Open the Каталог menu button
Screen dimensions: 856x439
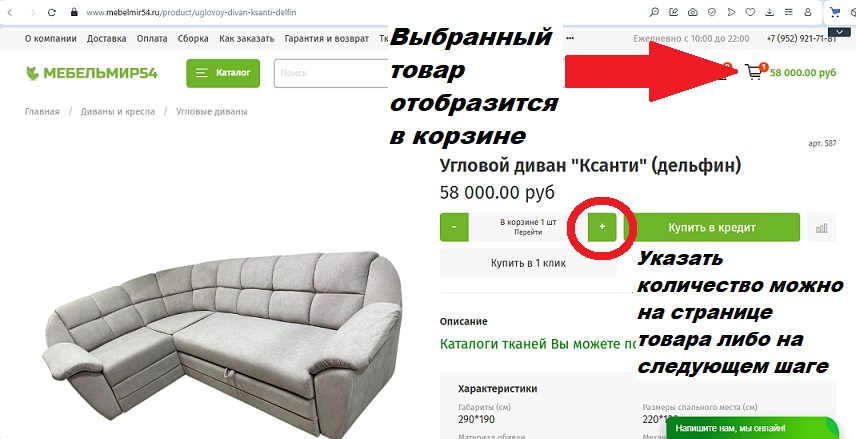pyautogui.click(x=223, y=73)
